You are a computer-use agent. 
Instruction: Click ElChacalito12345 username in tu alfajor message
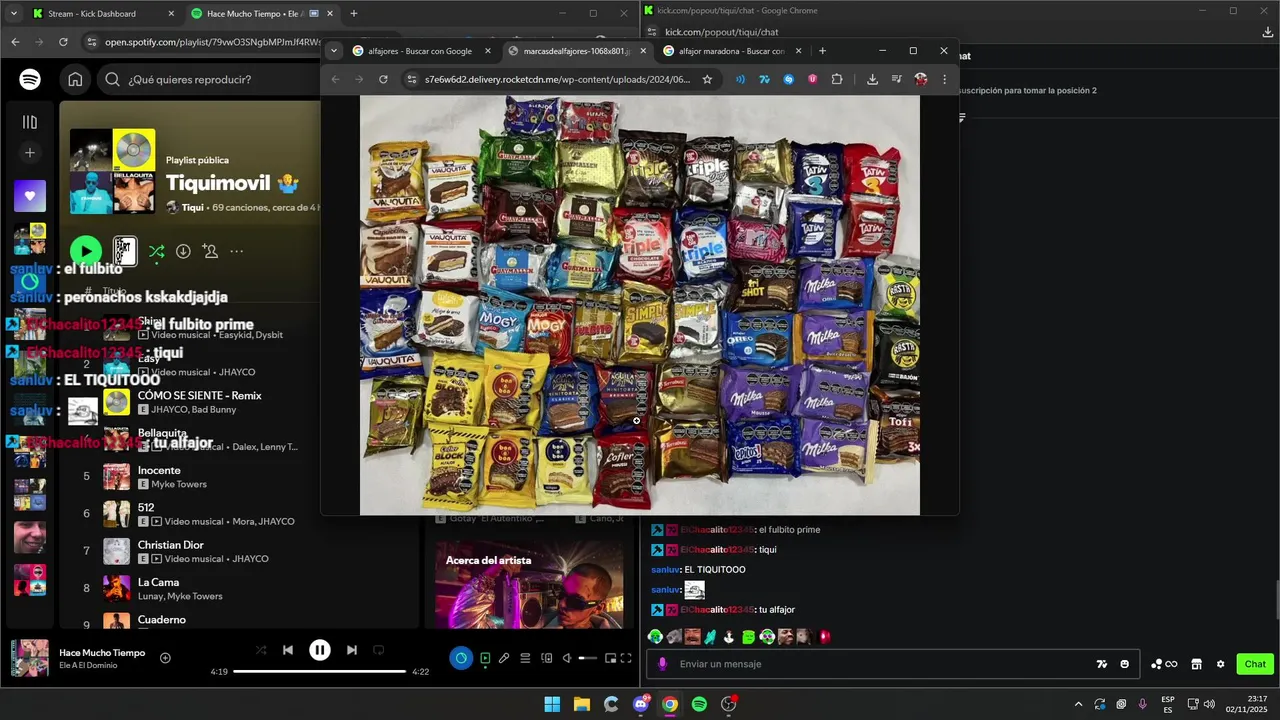coord(717,609)
